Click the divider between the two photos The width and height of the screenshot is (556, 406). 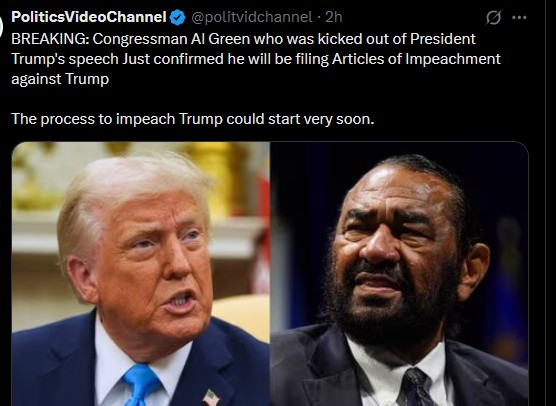pyautogui.click(x=270, y=274)
